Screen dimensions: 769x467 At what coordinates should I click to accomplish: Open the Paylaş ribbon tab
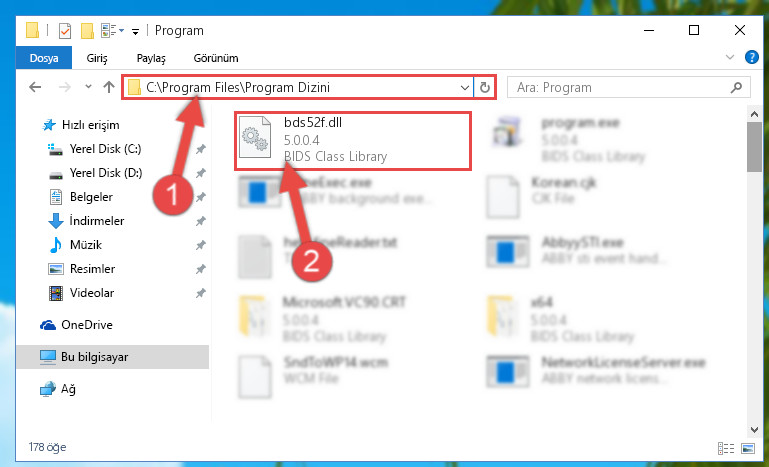pos(151,58)
